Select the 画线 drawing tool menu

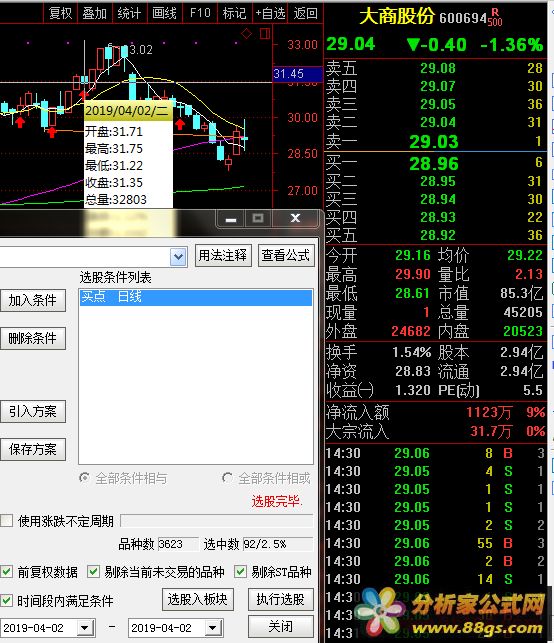pos(164,14)
